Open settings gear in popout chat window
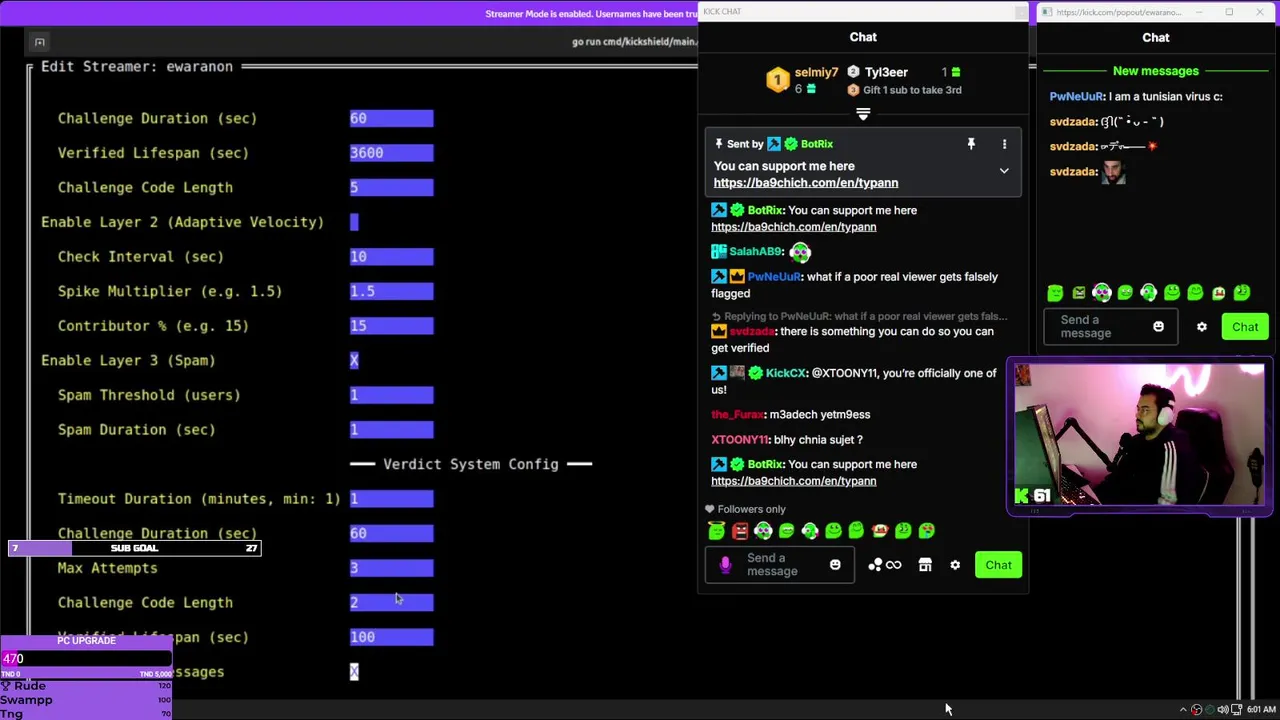 tap(1202, 327)
